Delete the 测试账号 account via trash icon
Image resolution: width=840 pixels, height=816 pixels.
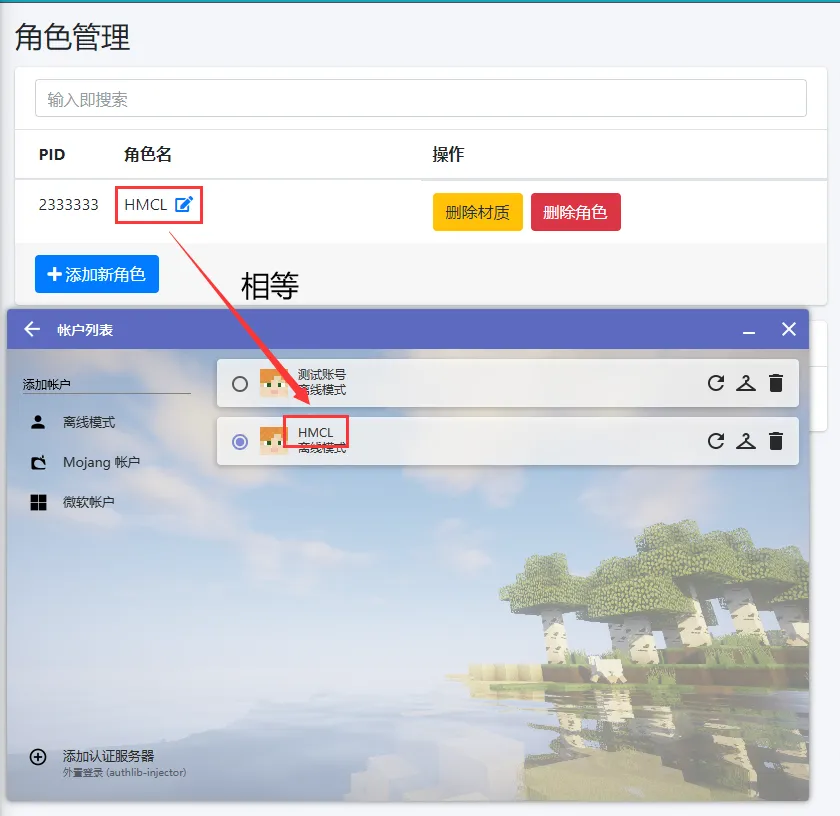click(776, 383)
